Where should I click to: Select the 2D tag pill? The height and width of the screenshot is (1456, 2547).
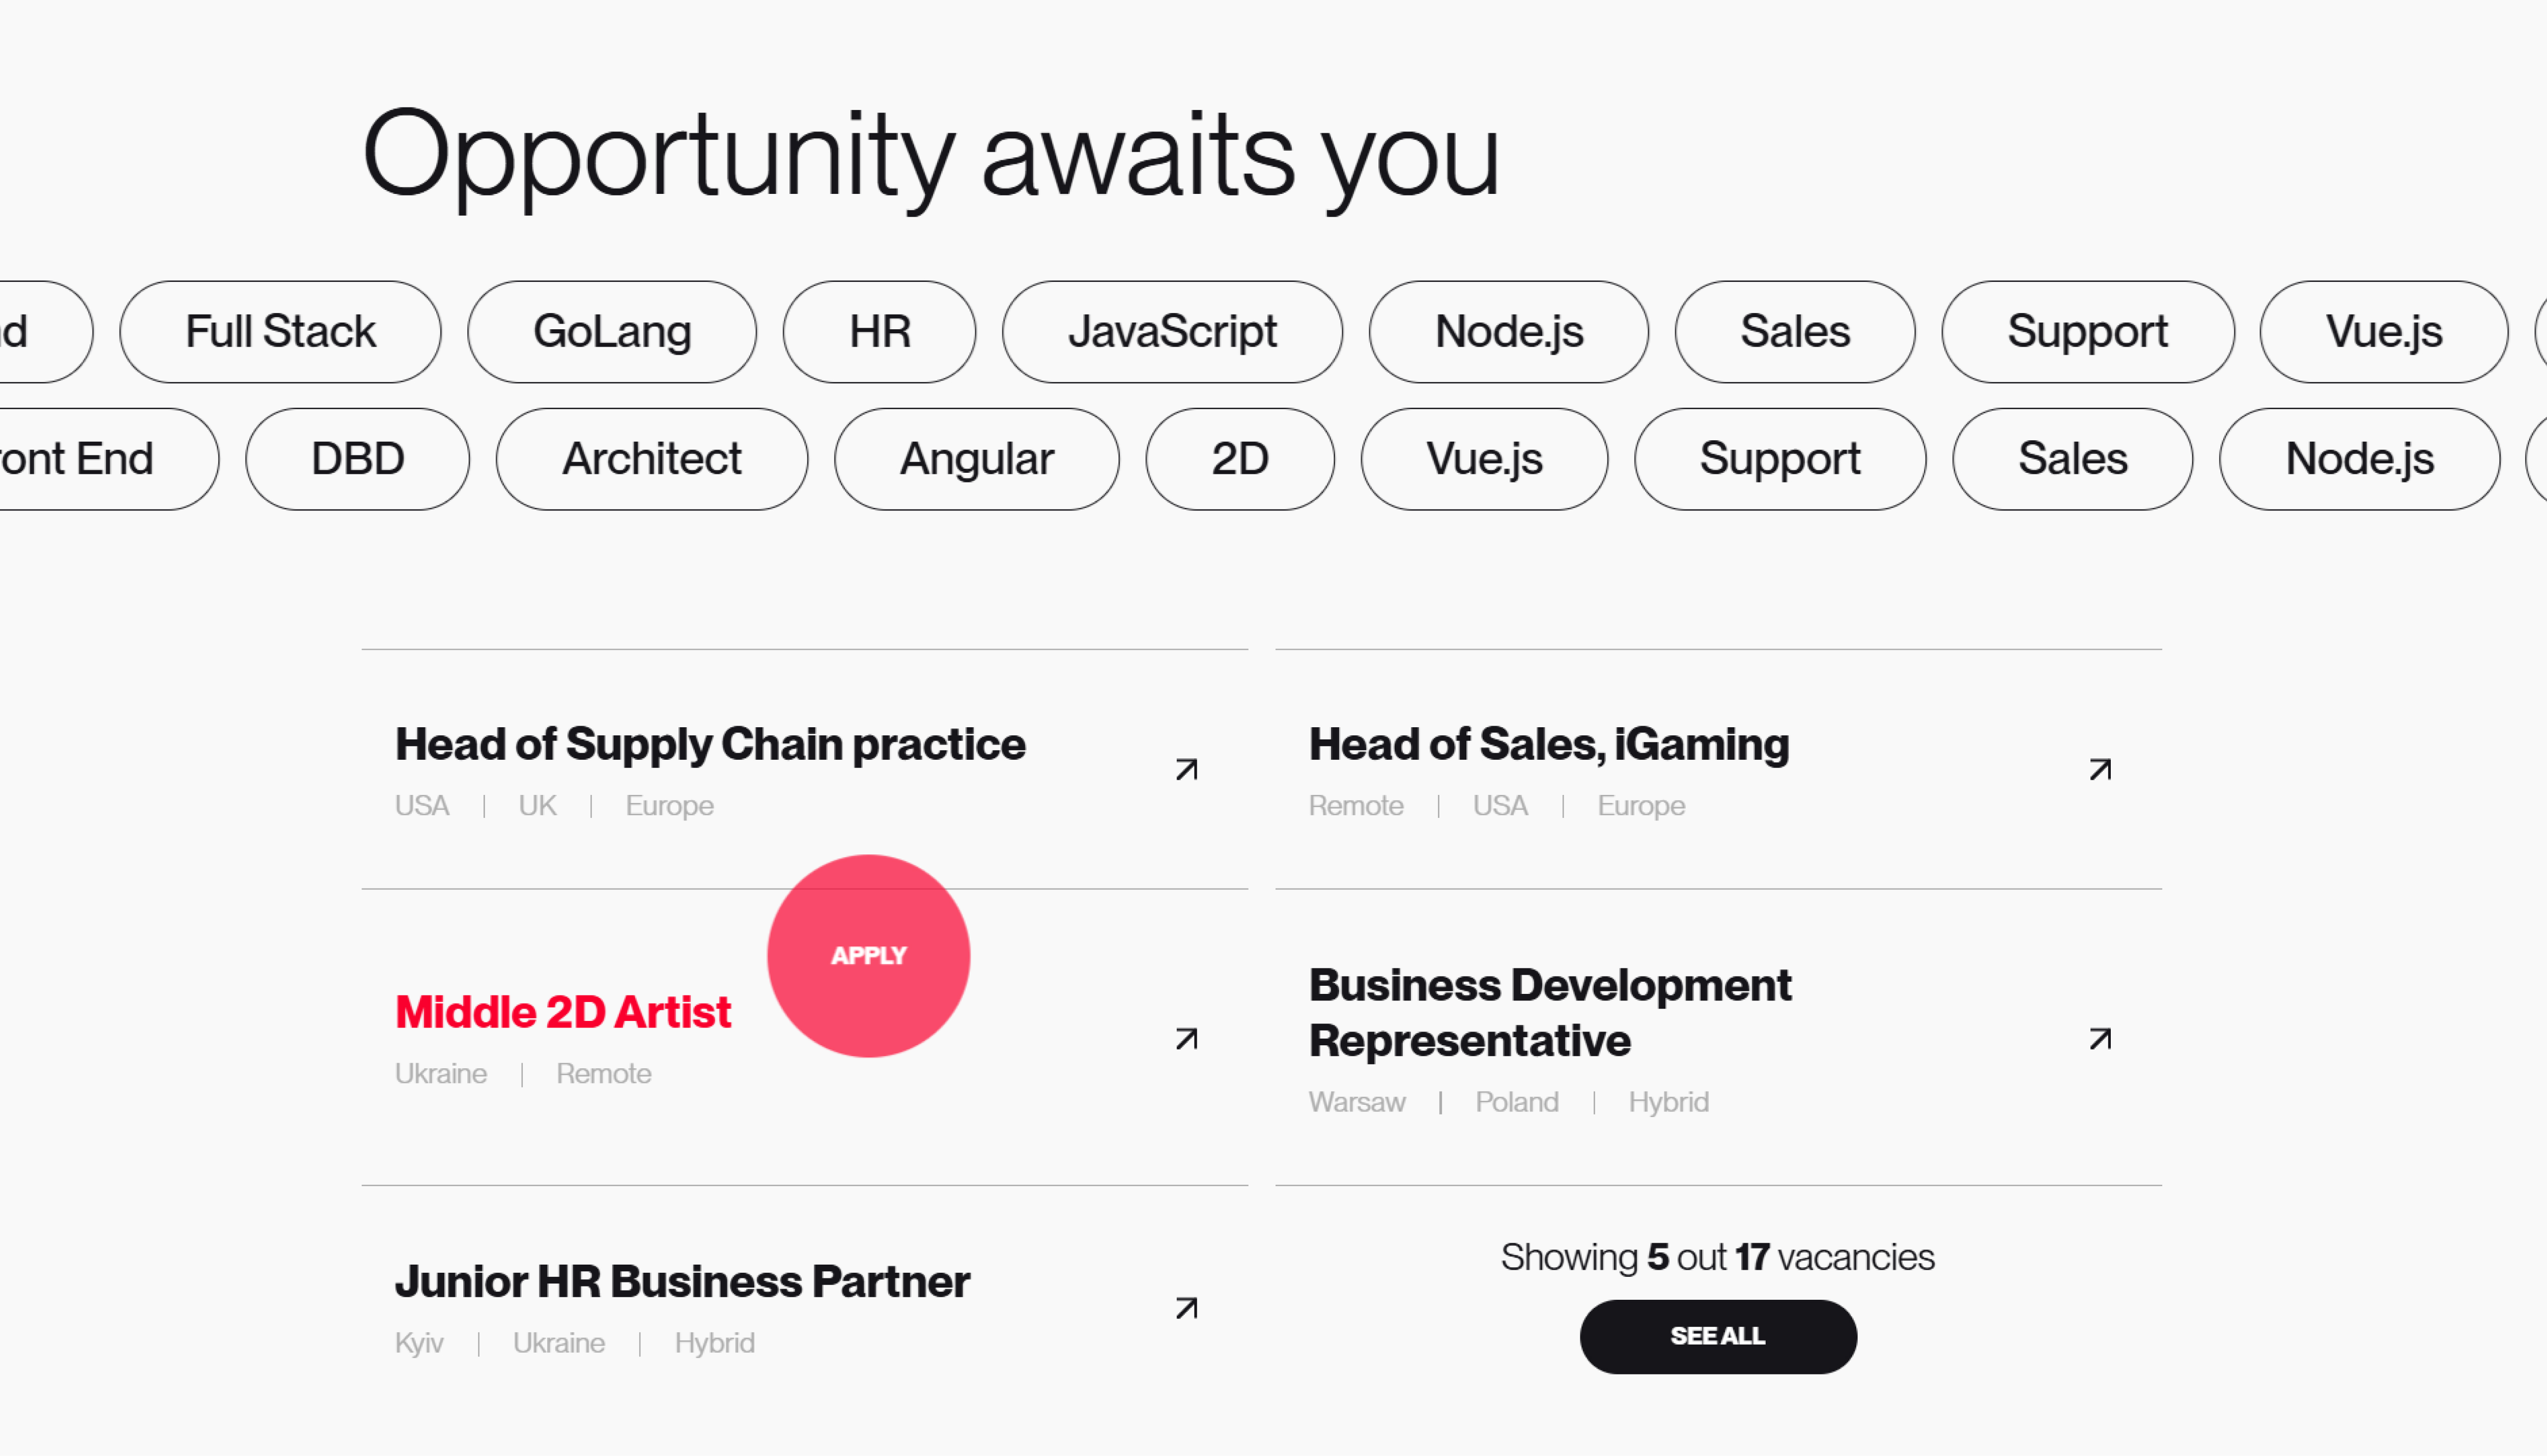pyautogui.click(x=1240, y=458)
